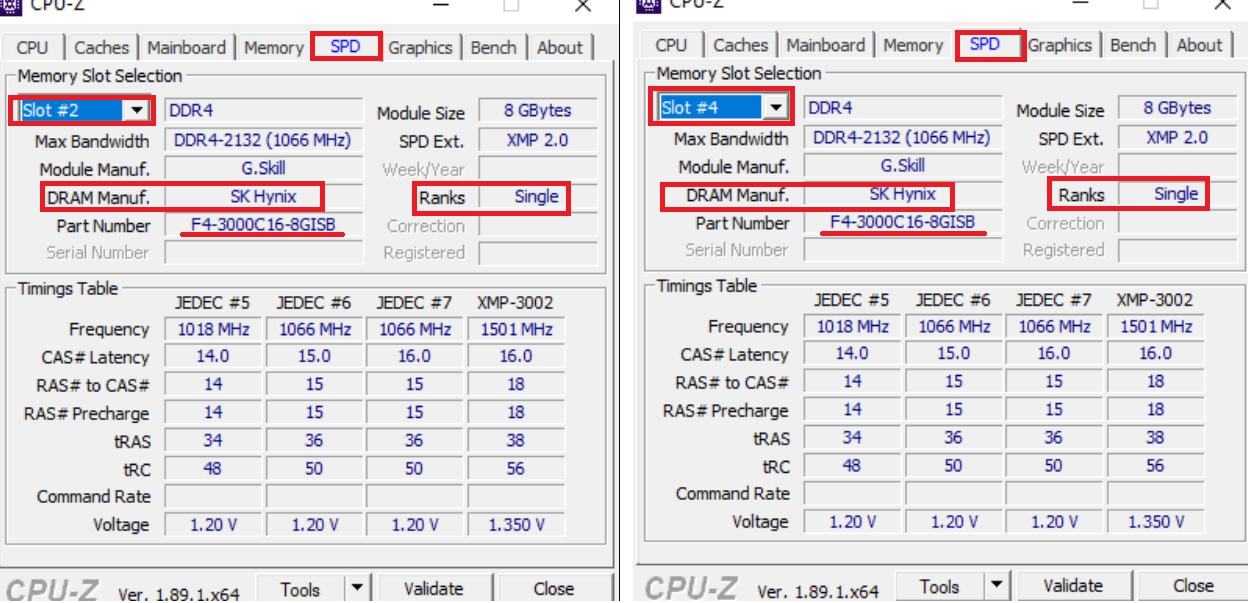The width and height of the screenshot is (1248, 603).
Task: Click 1.350 V XMP voltage in right window
Action: [1155, 522]
